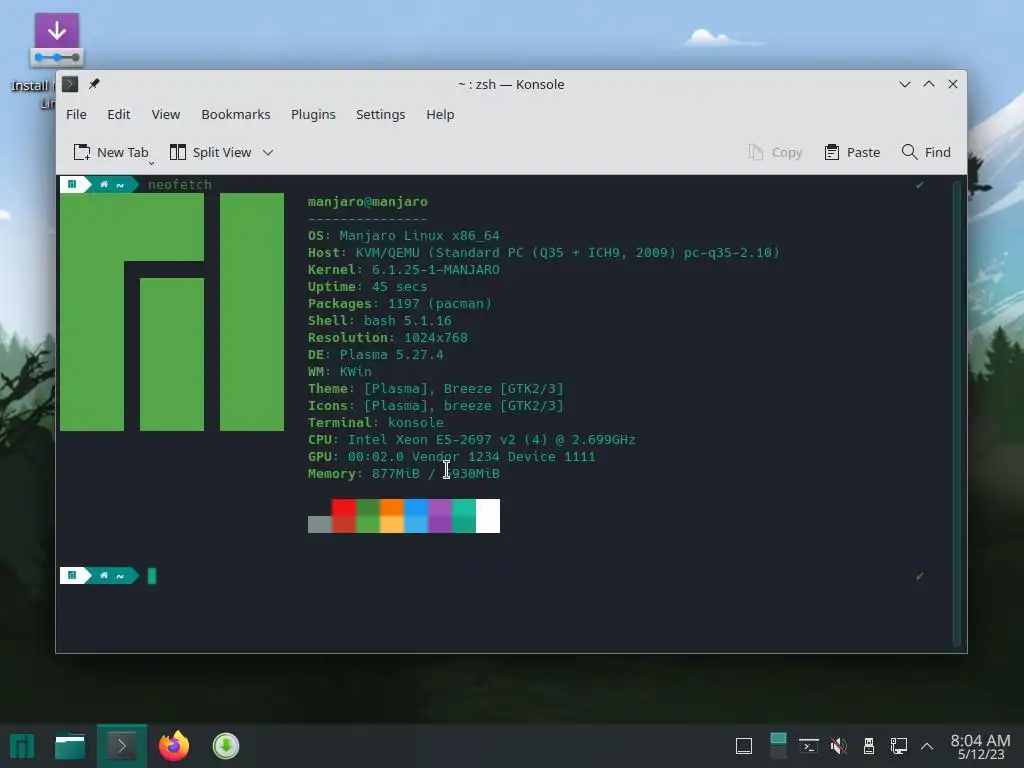Click the Icons: [Plasma], breeze line

click(436, 406)
